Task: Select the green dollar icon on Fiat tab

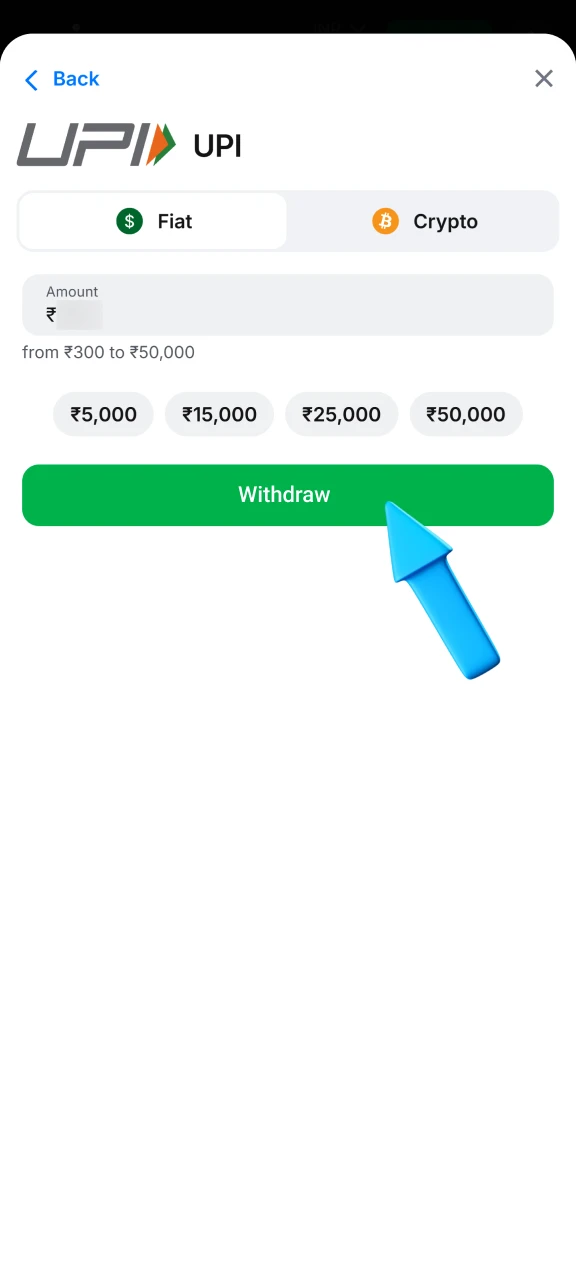Action: coord(129,221)
